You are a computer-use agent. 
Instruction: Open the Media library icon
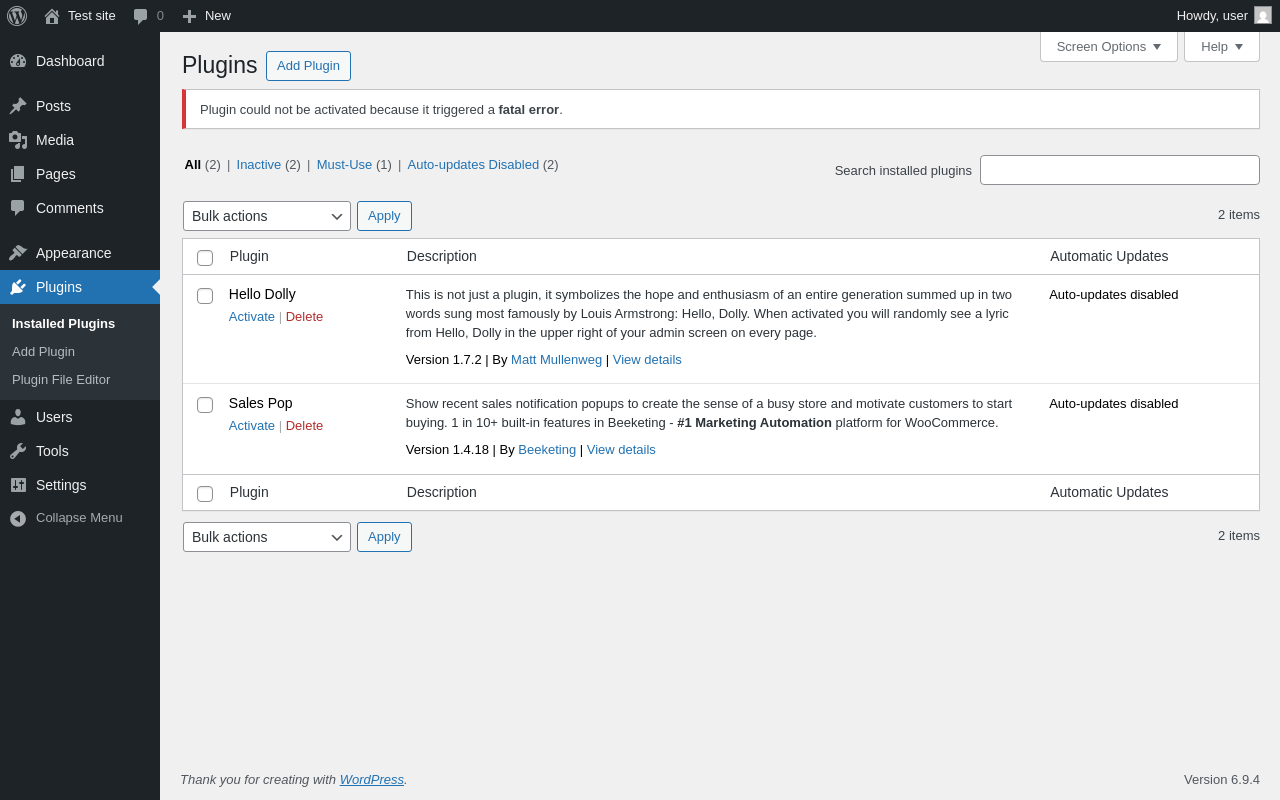(x=18, y=140)
